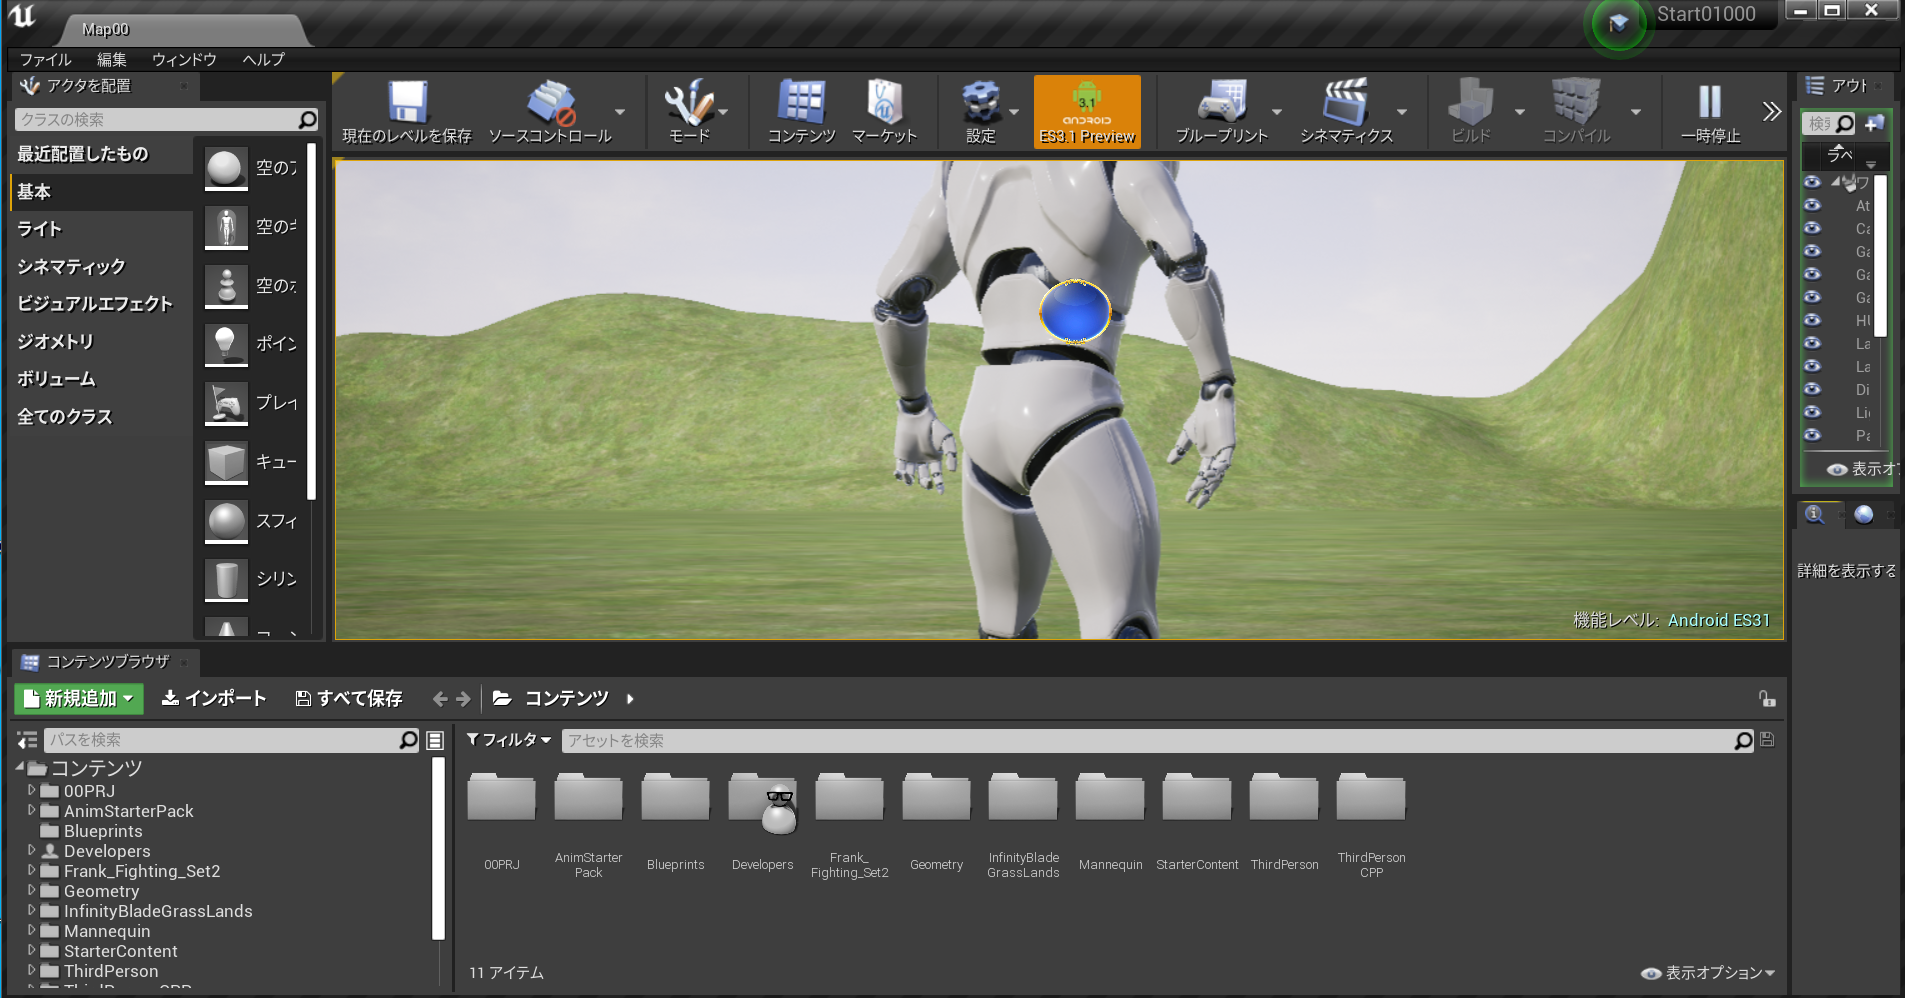Show more toolbar items via double chevron
Screen dimensions: 1905x998
pos(1771,111)
